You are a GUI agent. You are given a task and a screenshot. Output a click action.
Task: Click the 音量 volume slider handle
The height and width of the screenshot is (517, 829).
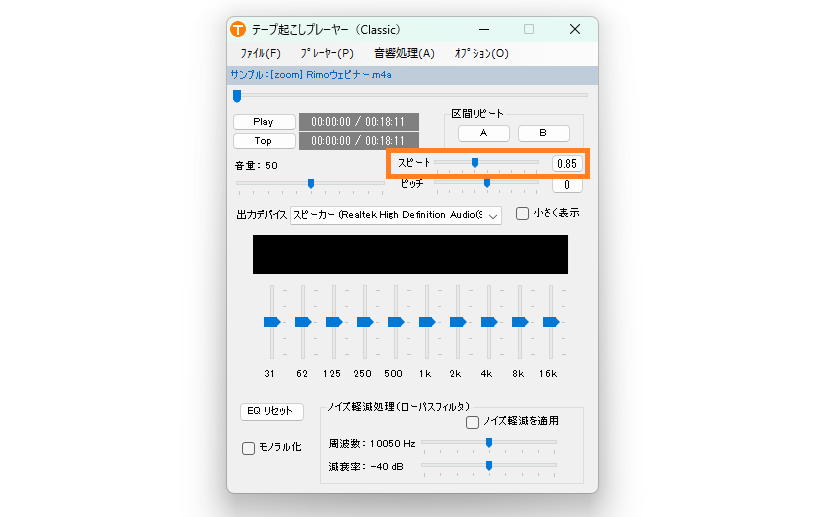[311, 183]
